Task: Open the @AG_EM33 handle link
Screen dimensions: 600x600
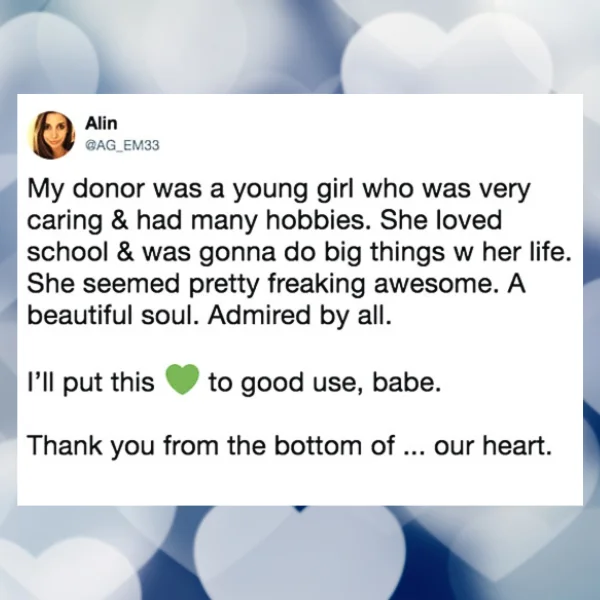Action: (122, 146)
